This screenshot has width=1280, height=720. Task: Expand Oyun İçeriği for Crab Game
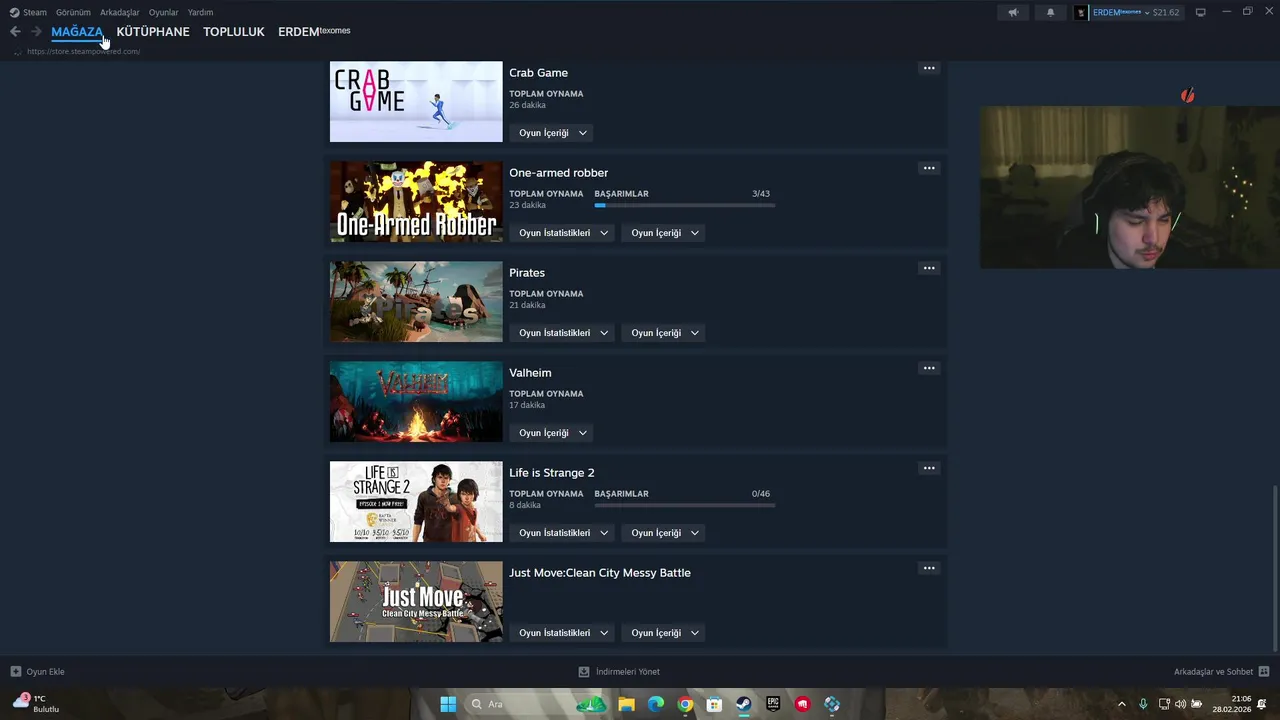(552, 133)
